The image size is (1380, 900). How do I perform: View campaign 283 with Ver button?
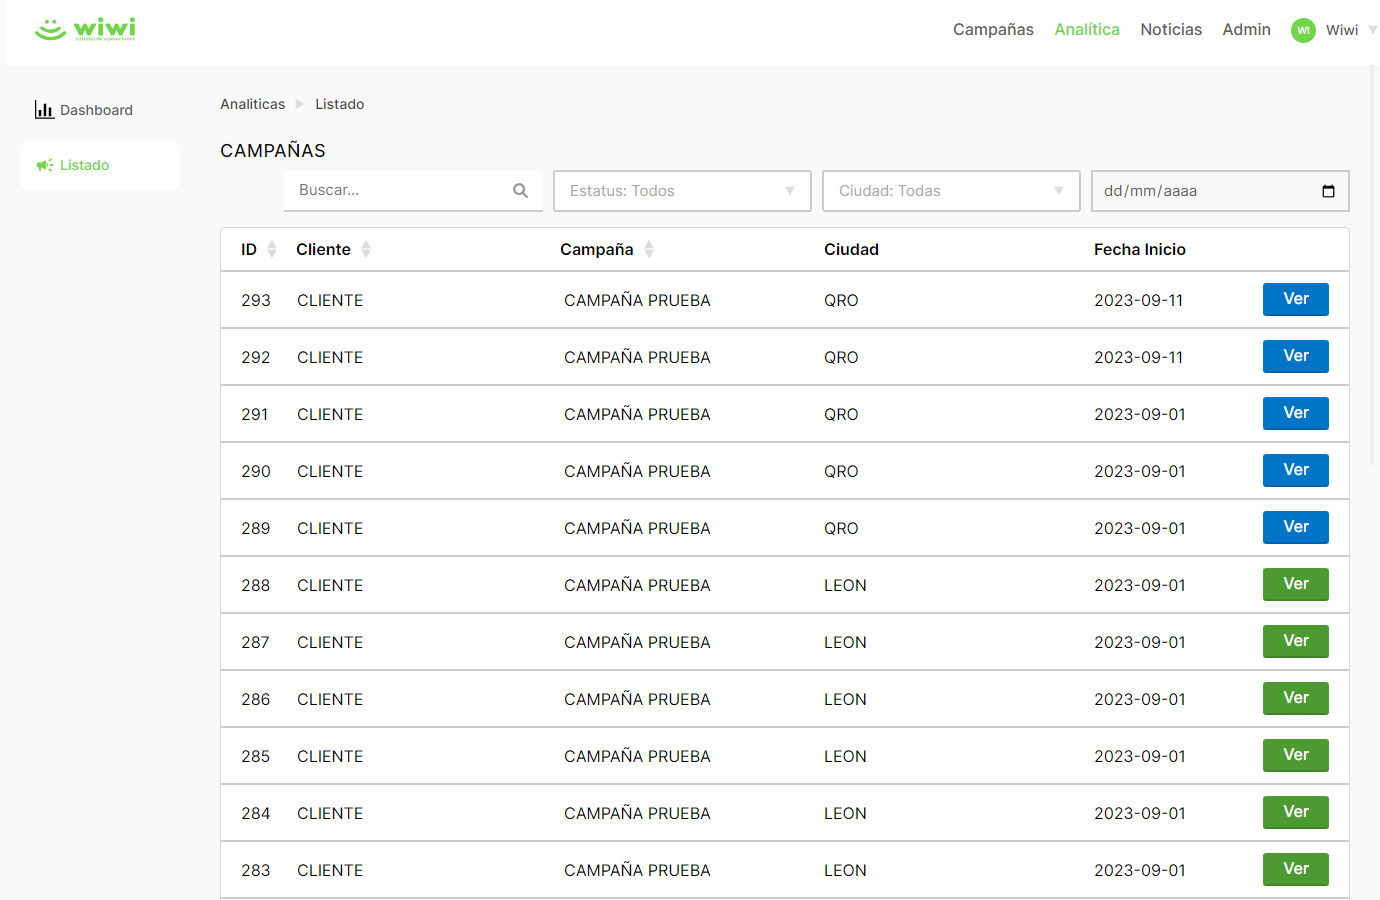point(1296,869)
